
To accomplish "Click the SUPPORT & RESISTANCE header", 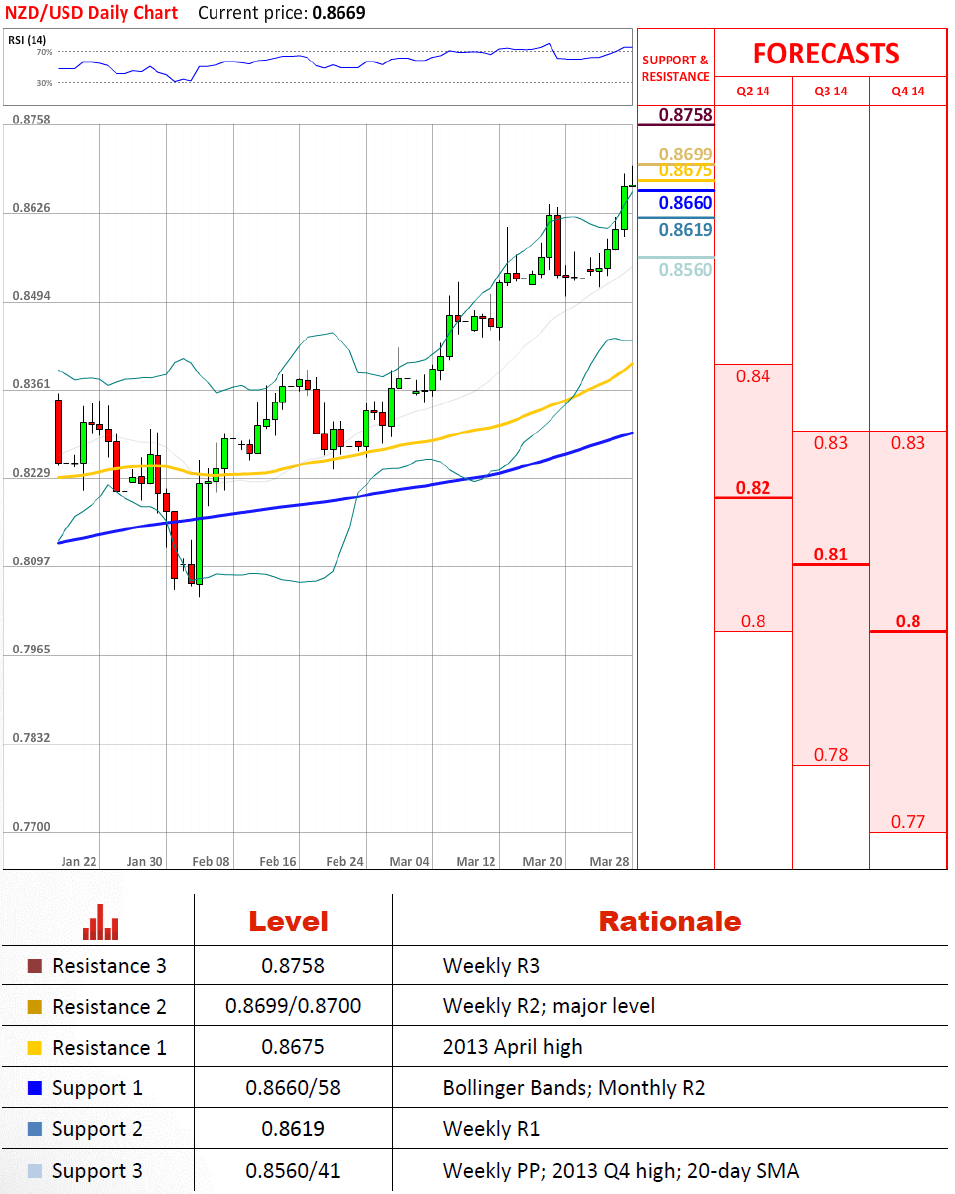I will (x=676, y=69).
